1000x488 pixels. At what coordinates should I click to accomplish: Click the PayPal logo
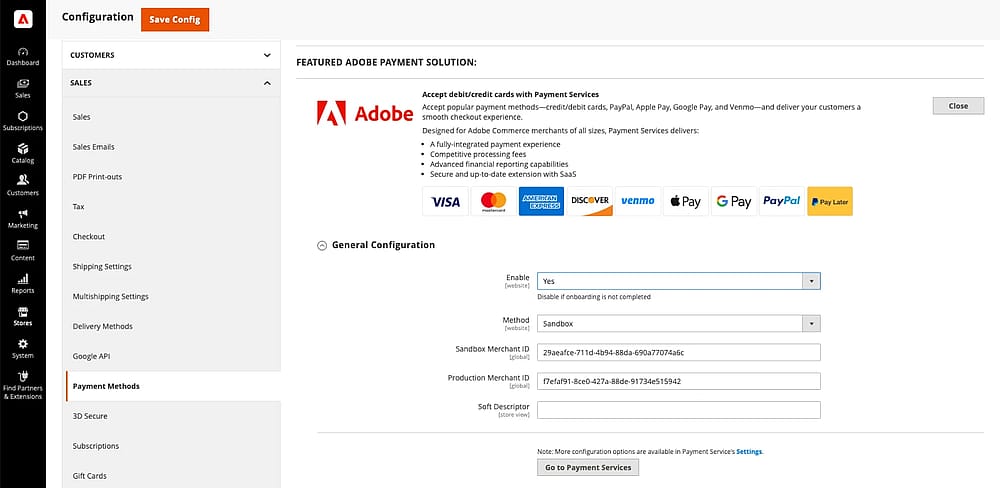point(782,201)
